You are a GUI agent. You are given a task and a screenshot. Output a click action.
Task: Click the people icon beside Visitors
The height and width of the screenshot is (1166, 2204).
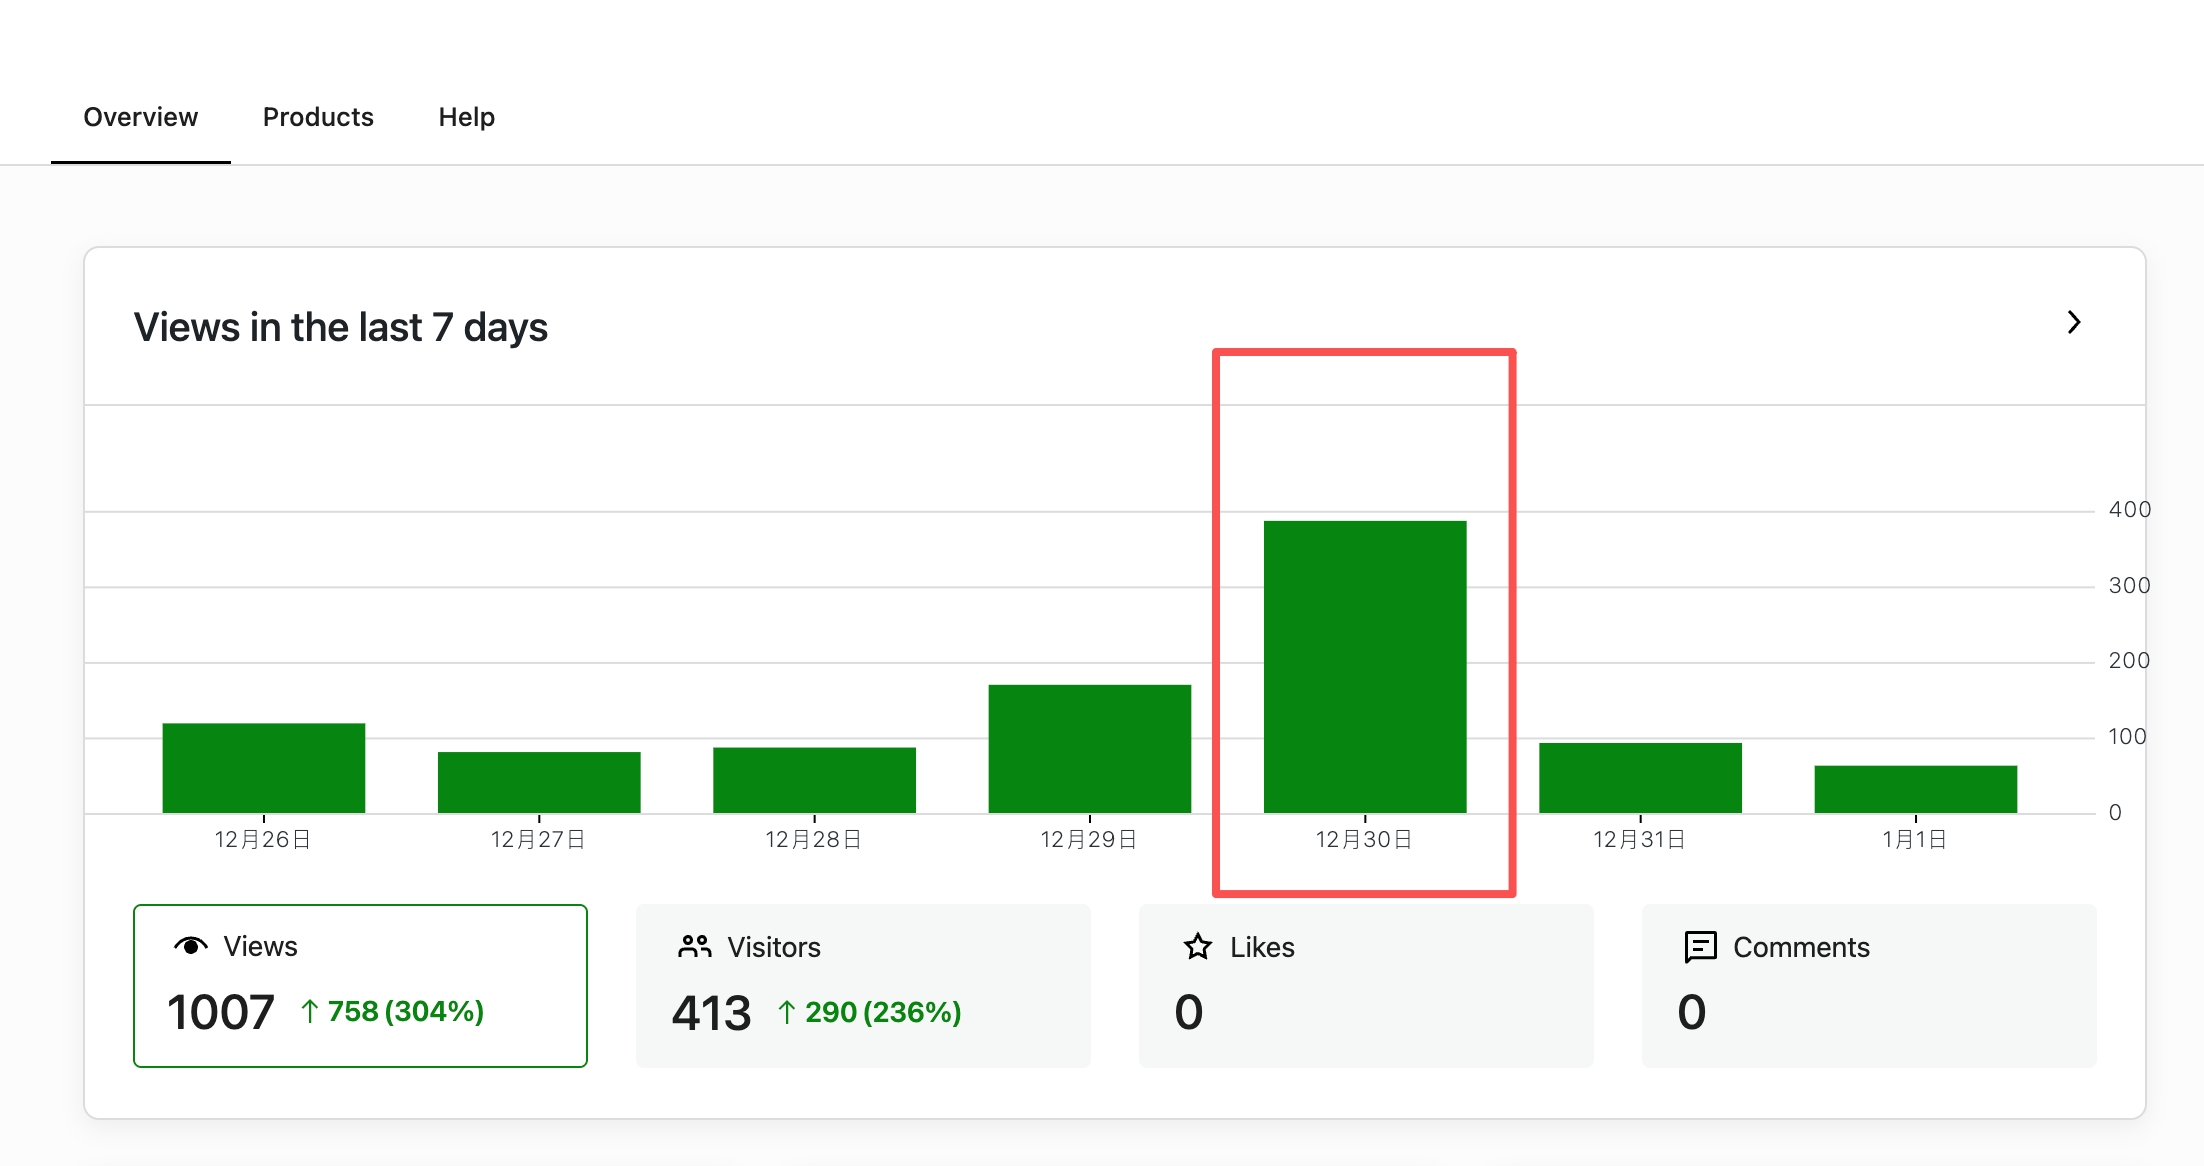coord(694,946)
